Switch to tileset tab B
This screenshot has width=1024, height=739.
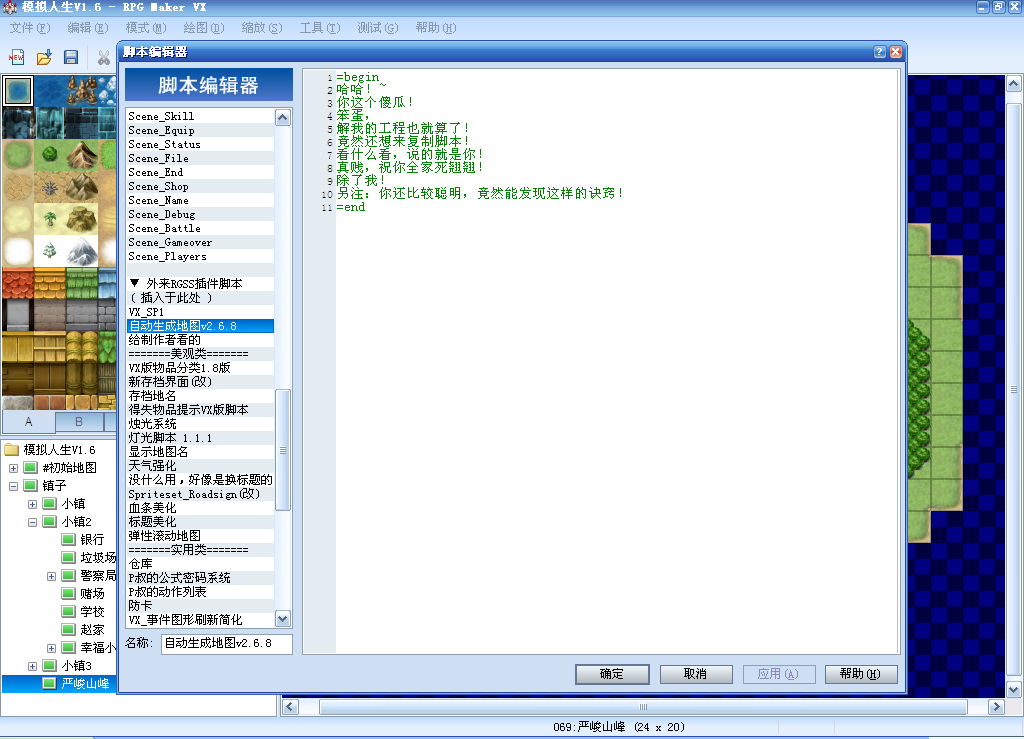(79, 422)
